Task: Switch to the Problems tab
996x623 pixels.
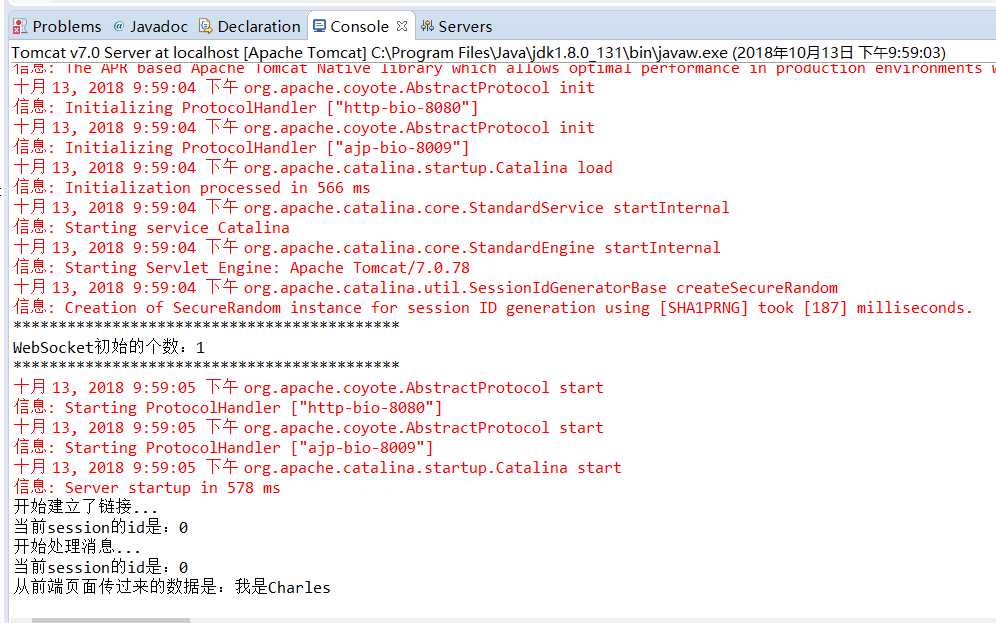Action: pyautogui.click(x=57, y=27)
